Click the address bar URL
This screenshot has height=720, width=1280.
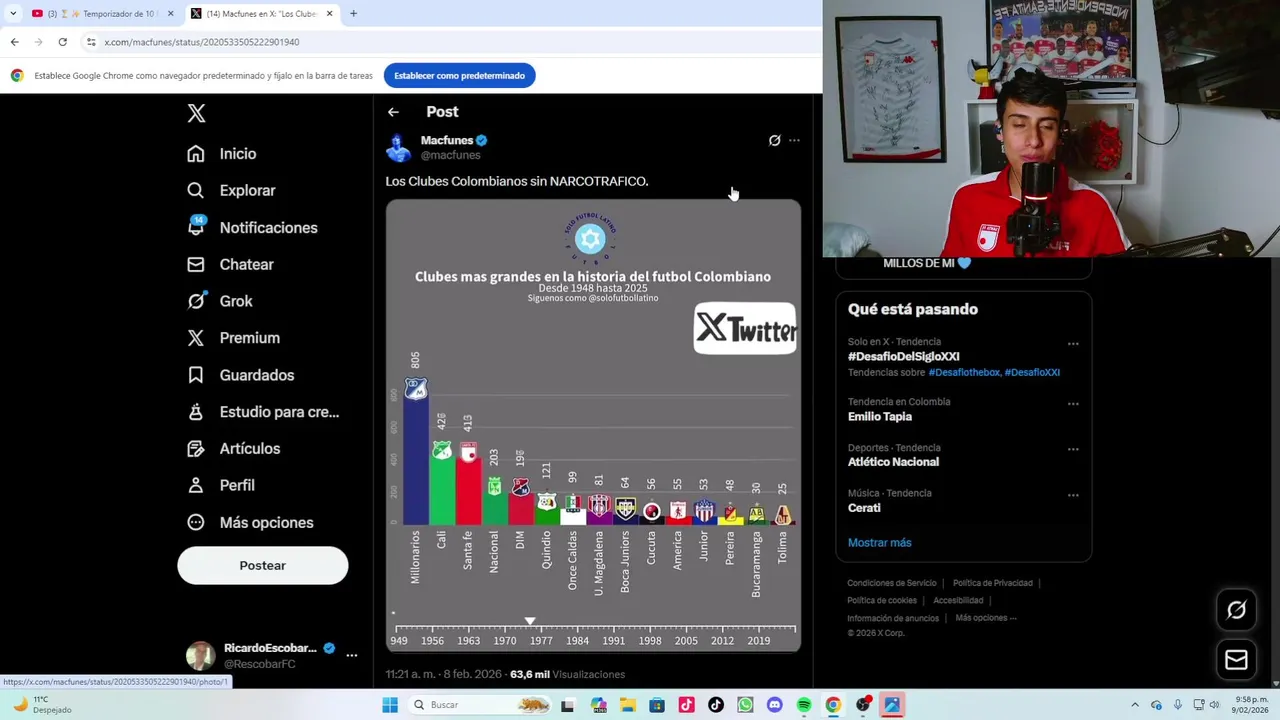click(202, 42)
